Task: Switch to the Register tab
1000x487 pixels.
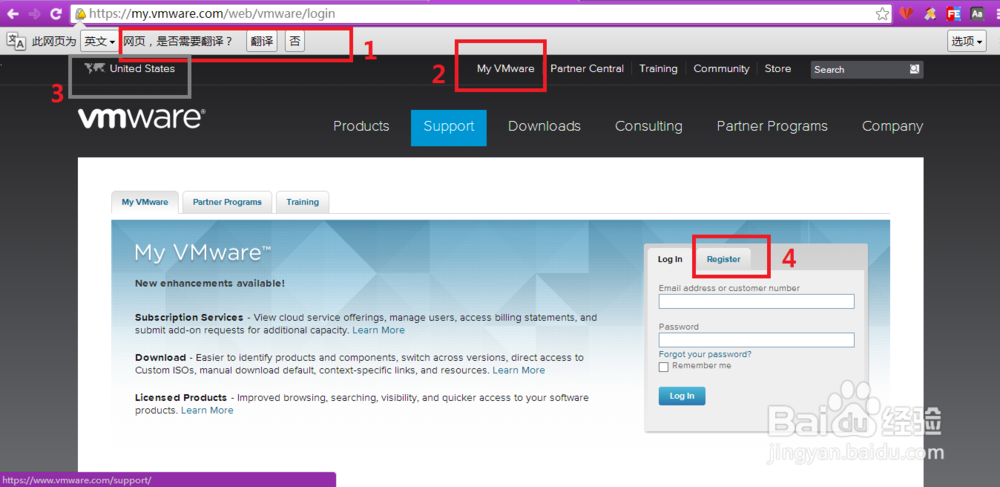Action: pyautogui.click(x=723, y=259)
